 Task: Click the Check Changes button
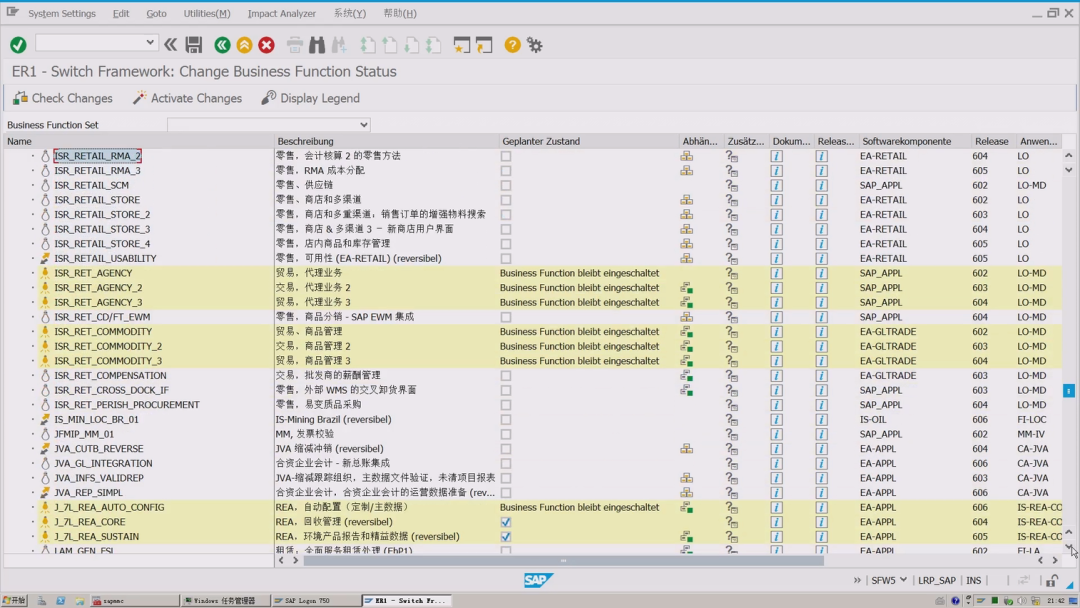[63, 98]
